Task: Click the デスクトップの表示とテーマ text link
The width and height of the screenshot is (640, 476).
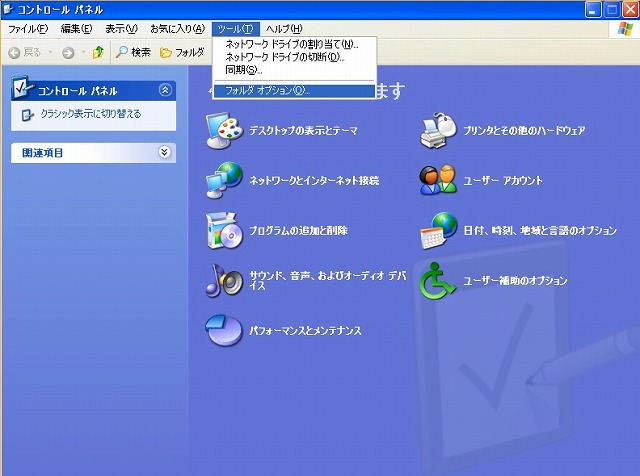Action: [303, 131]
